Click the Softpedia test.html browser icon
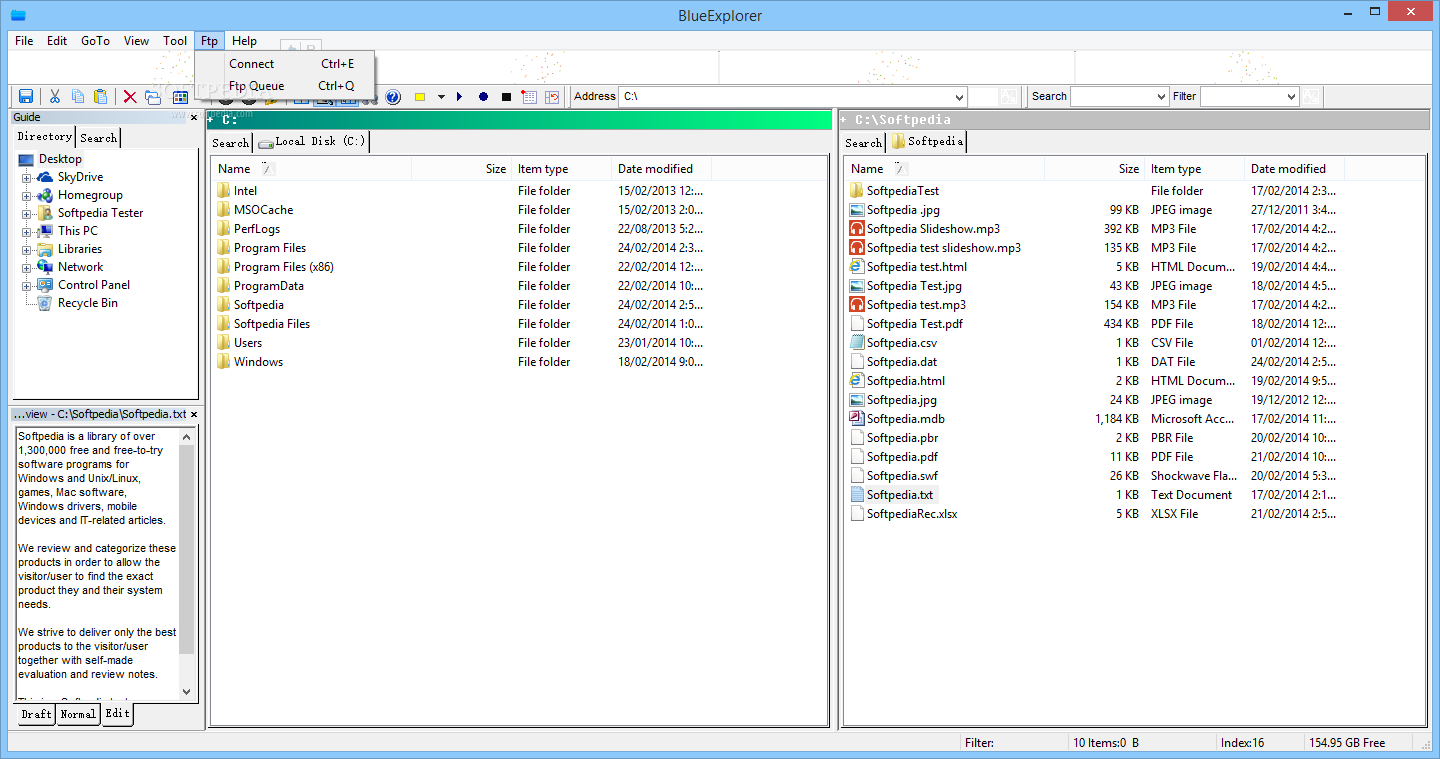 pyautogui.click(x=857, y=267)
